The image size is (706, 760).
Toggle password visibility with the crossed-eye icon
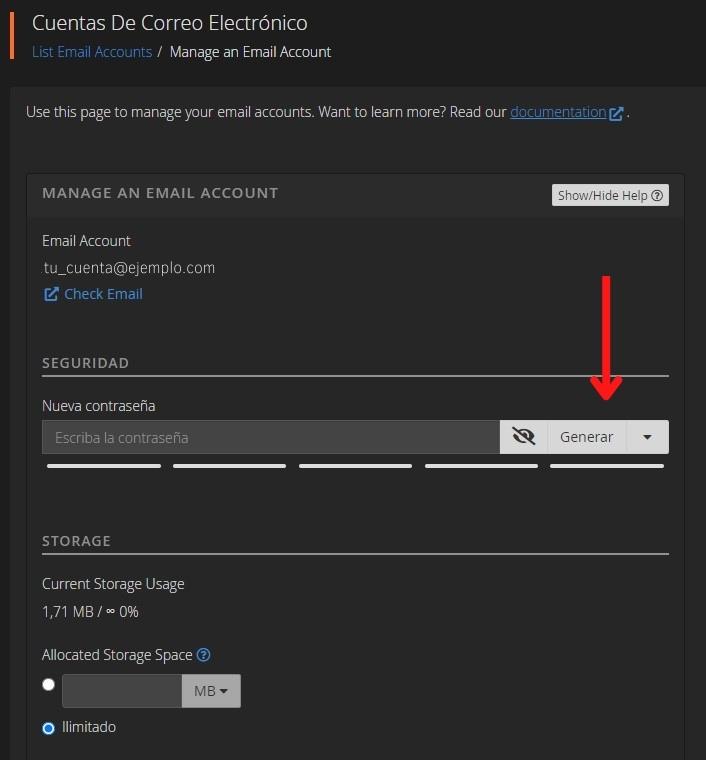[523, 437]
